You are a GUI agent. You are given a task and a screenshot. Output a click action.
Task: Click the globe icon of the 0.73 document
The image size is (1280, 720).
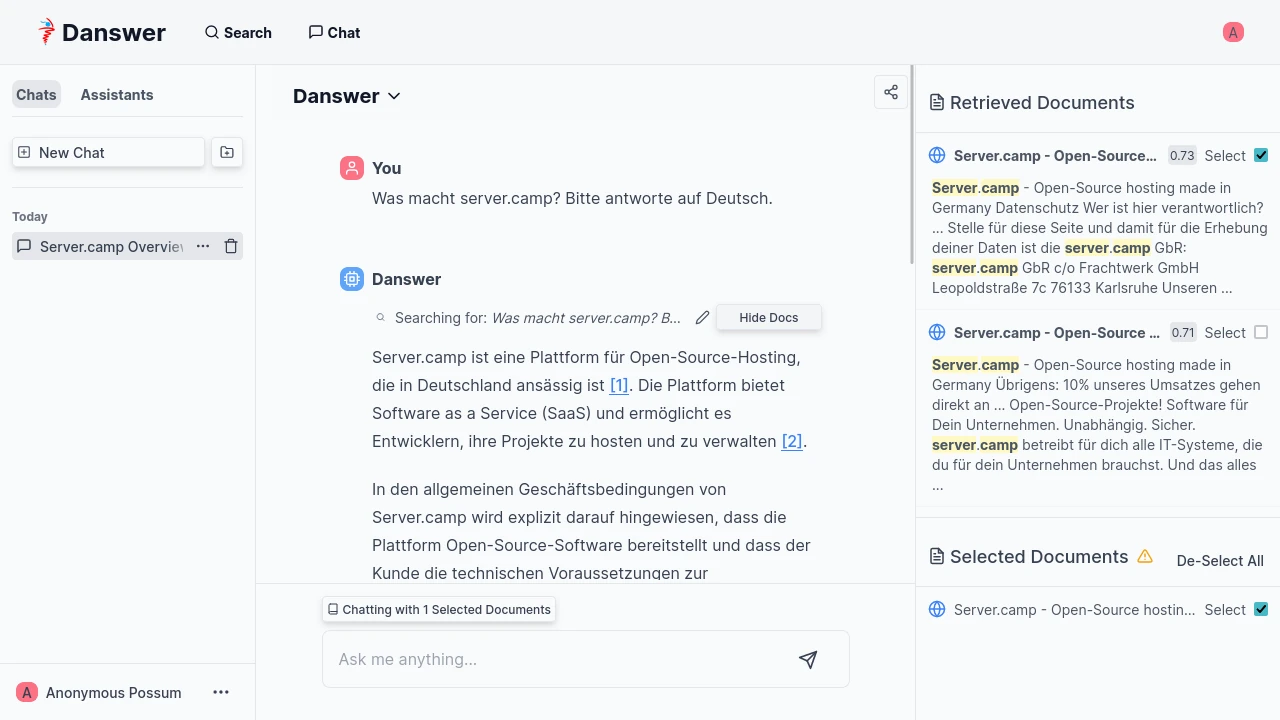[x=937, y=155]
